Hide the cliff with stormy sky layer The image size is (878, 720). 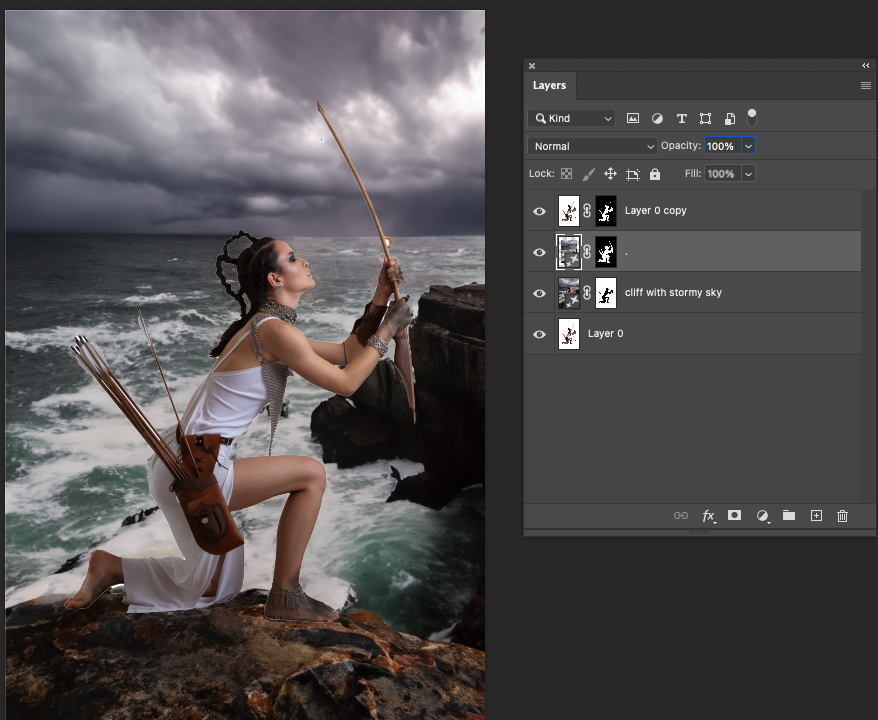[x=539, y=292]
